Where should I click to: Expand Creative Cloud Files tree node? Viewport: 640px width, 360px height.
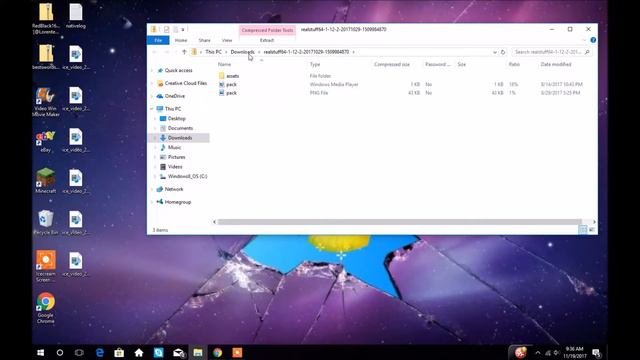click(152, 83)
